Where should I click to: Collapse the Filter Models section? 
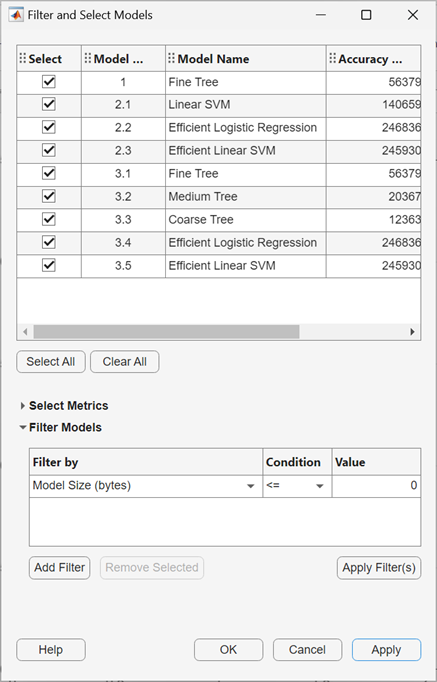pyautogui.click(x=23, y=428)
